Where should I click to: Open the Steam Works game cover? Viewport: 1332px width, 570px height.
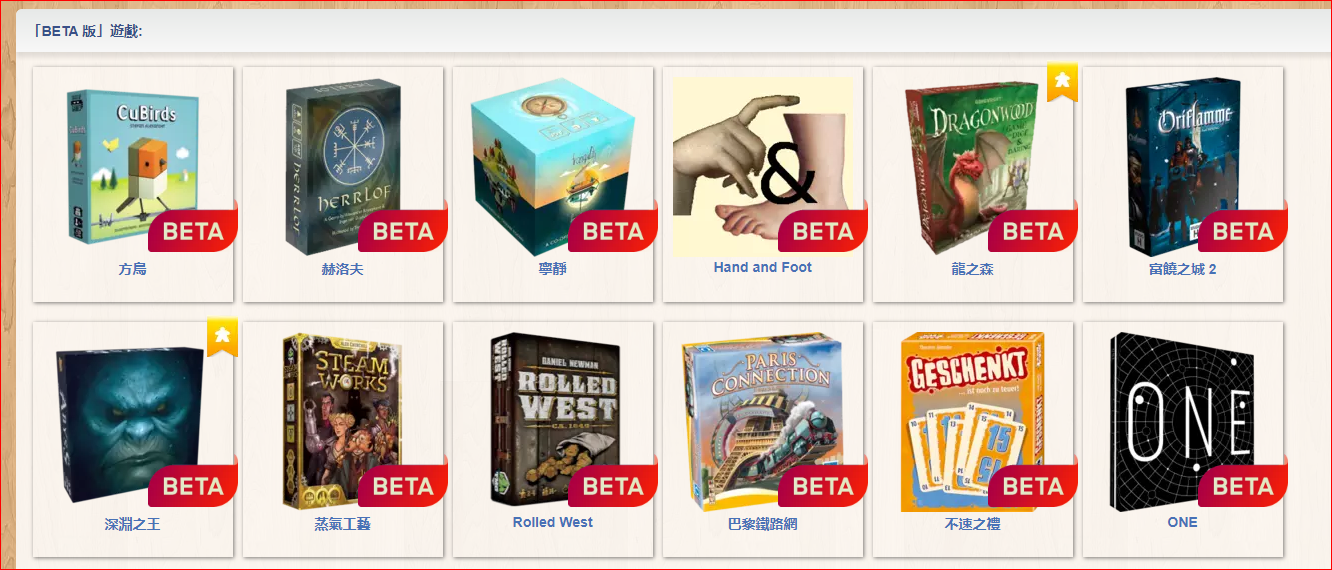pyautogui.click(x=343, y=421)
